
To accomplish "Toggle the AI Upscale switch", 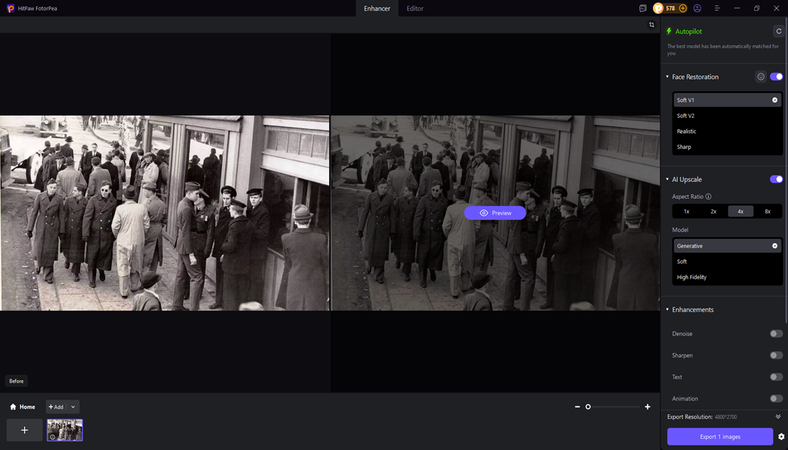I will pyautogui.click(x=776, y=179).
